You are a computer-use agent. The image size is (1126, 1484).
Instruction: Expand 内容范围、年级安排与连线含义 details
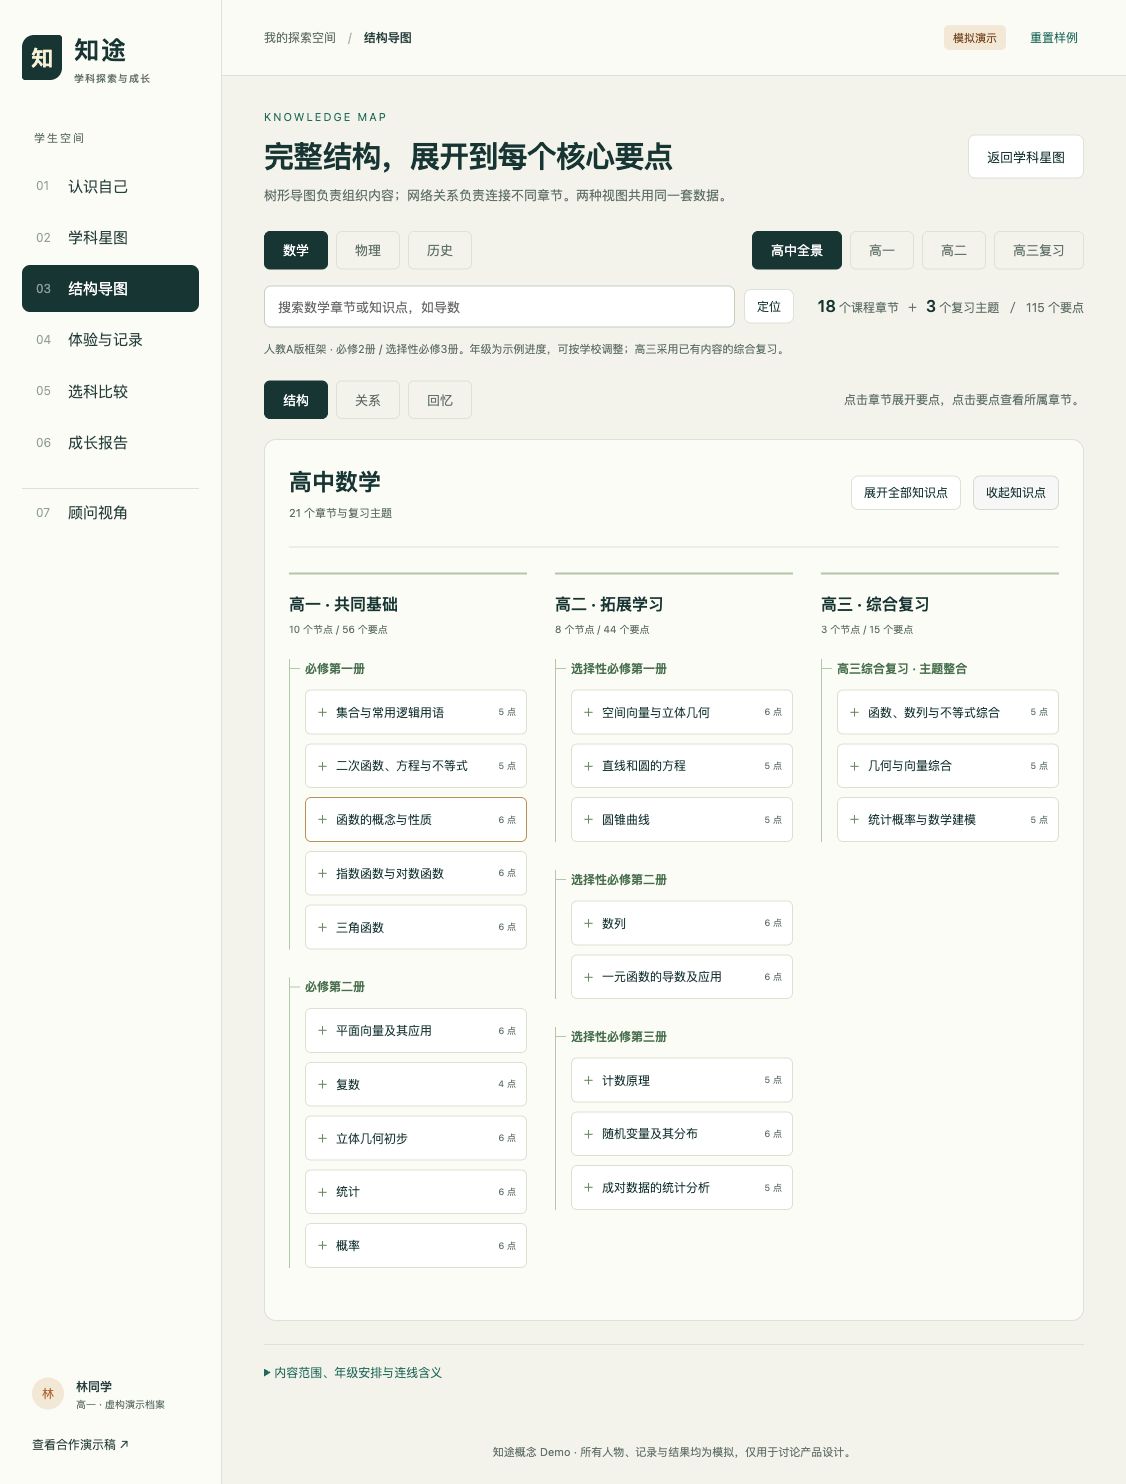tap(353, 1372)
